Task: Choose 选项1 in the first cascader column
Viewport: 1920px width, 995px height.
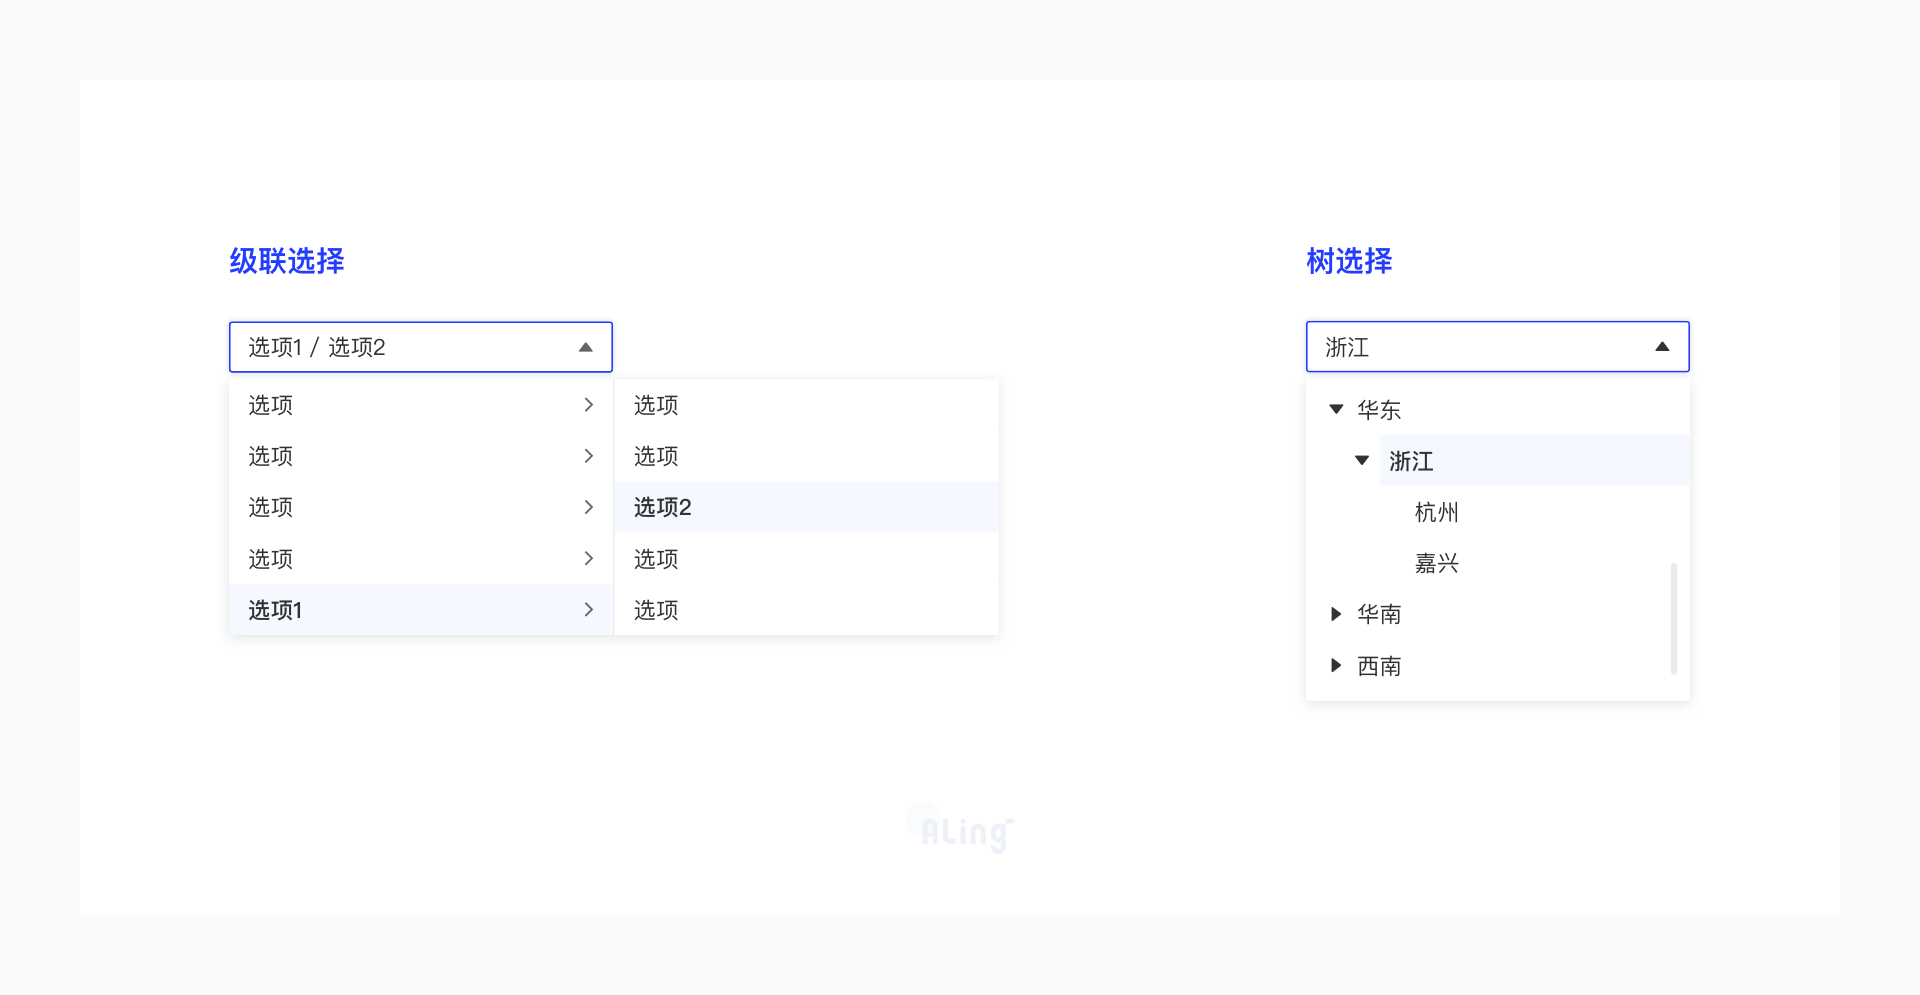Action: tap(276, 610)
